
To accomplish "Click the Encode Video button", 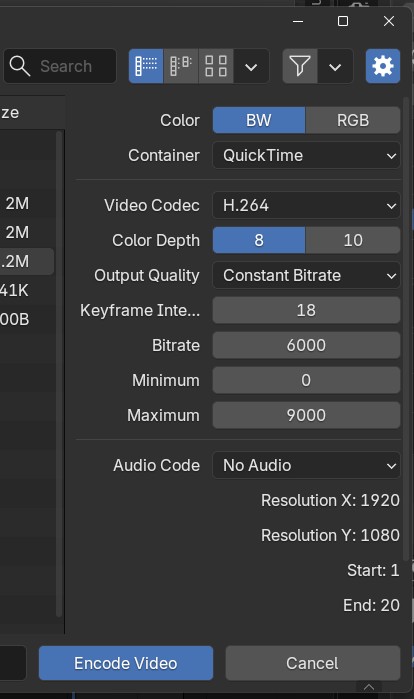I will coord(126,663).
